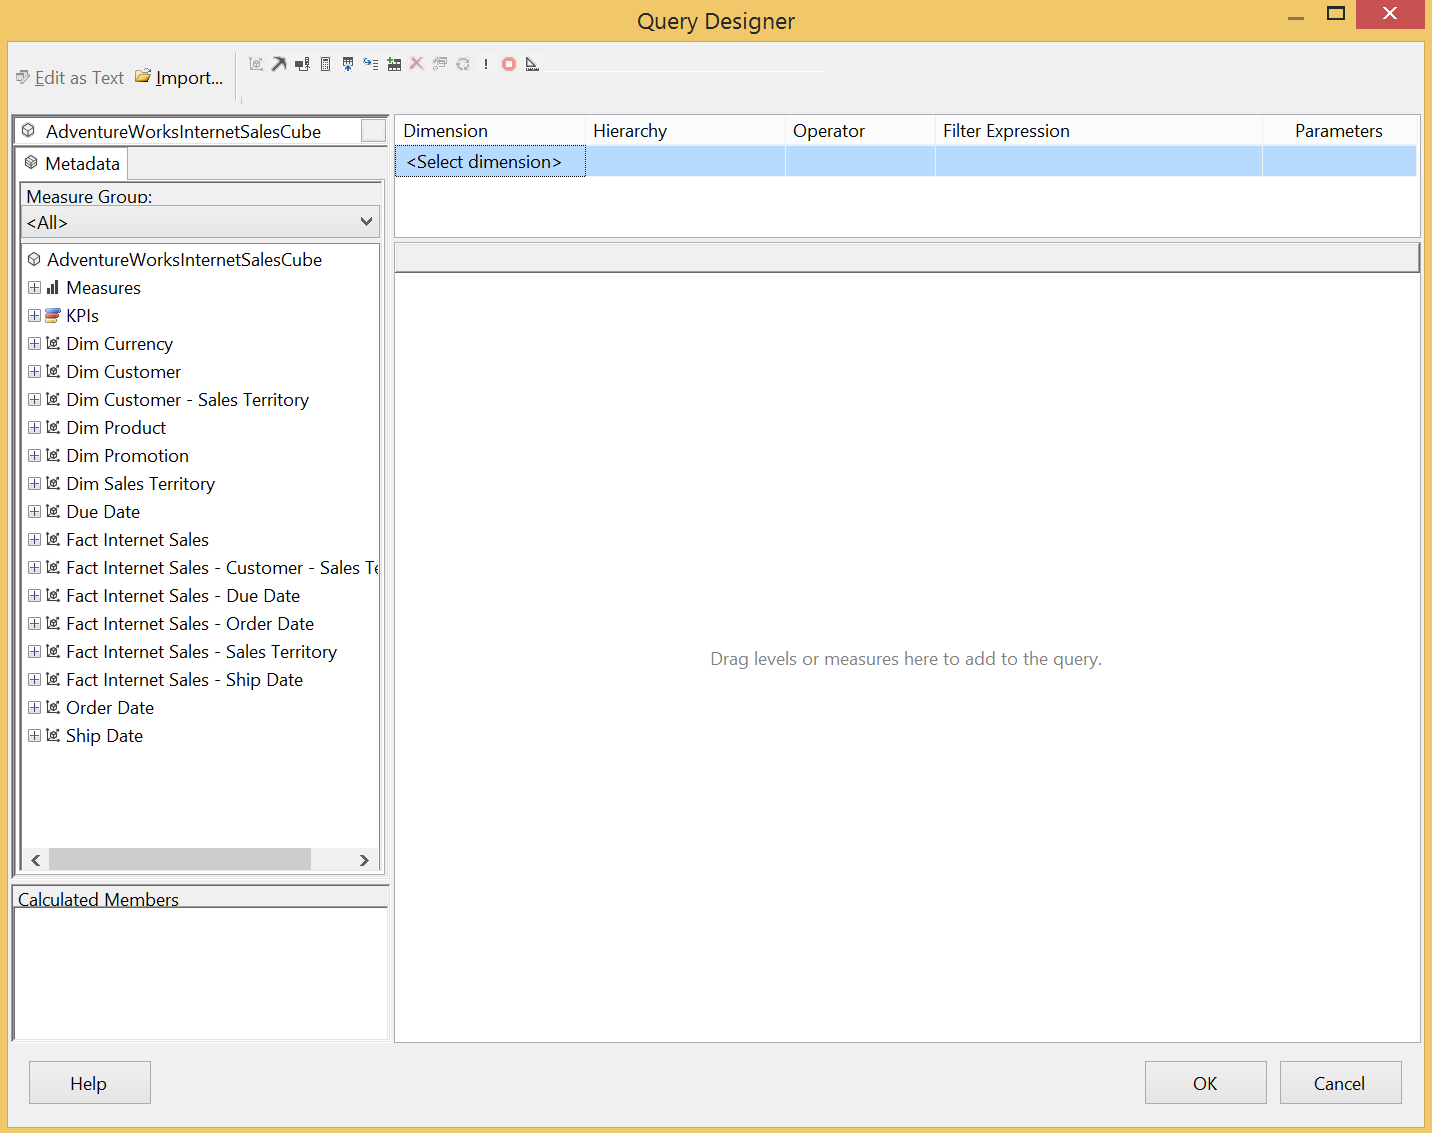Image resolution: width=1432 pixels, height=1133 pixels.
Task: Close the Query Designer window
Action: coord(1390,13)
